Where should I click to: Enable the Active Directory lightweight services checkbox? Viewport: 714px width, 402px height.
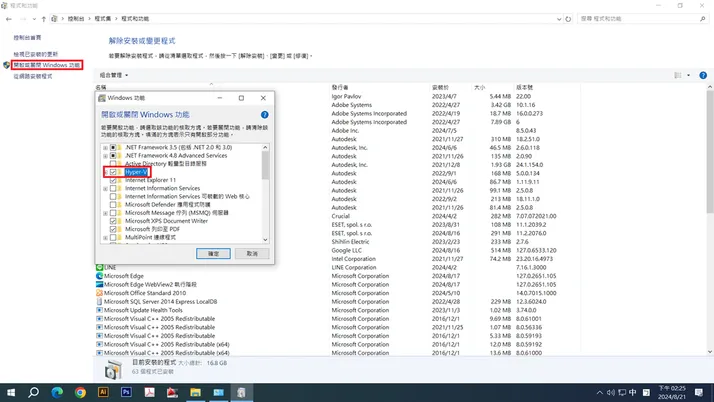pos(113,164)
